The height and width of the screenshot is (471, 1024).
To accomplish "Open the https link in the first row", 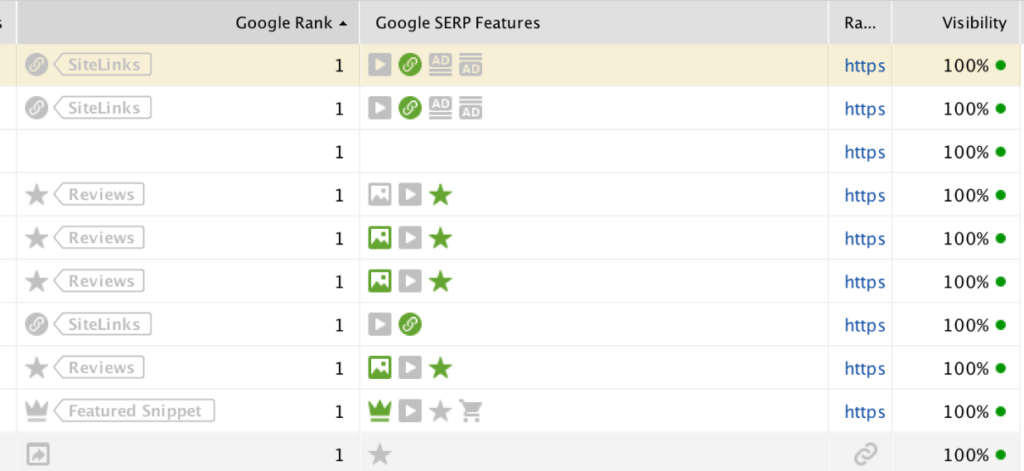I will click(865, 65).
